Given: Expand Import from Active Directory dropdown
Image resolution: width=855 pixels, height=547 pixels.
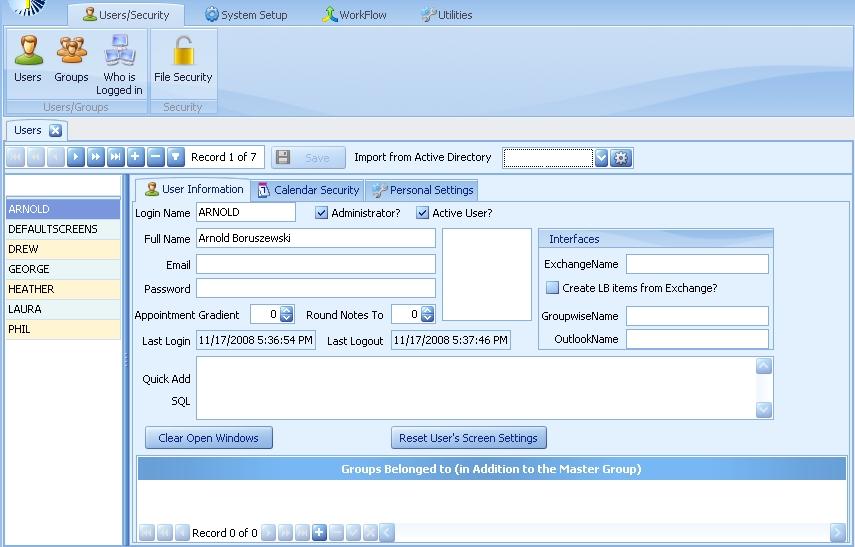Looking at the screenshot, I should 601,158.
